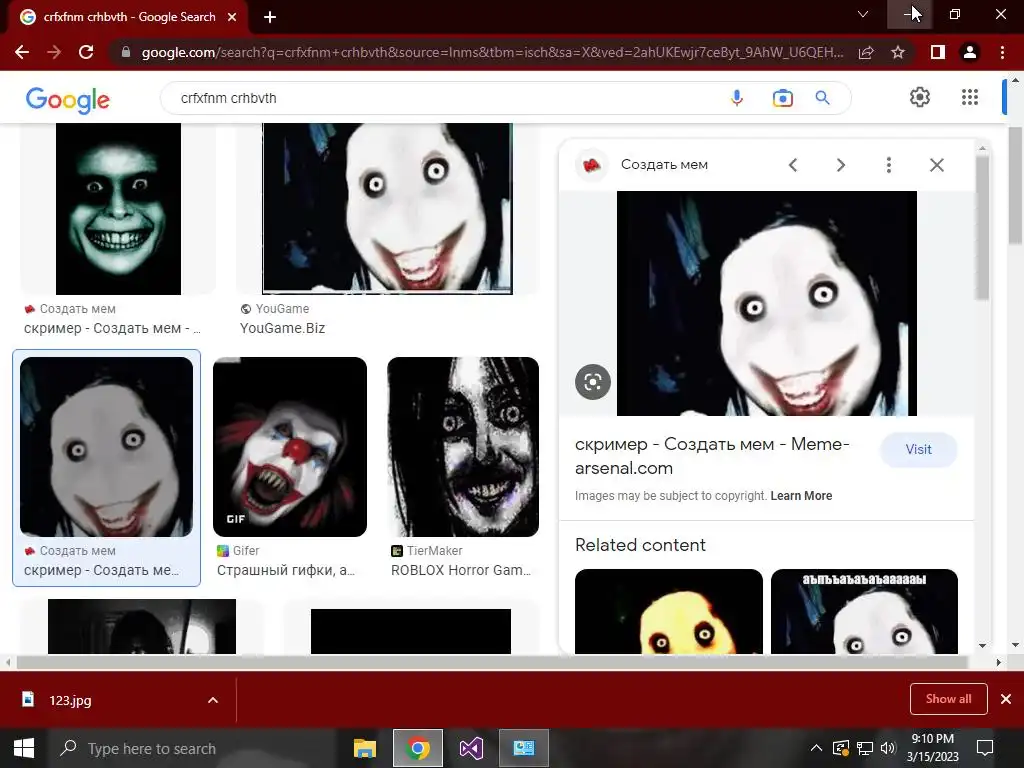1024x768 pixels.
Task: Open File Explorer from taskbar
Action: pyautogui.click(x=365, y=748)
